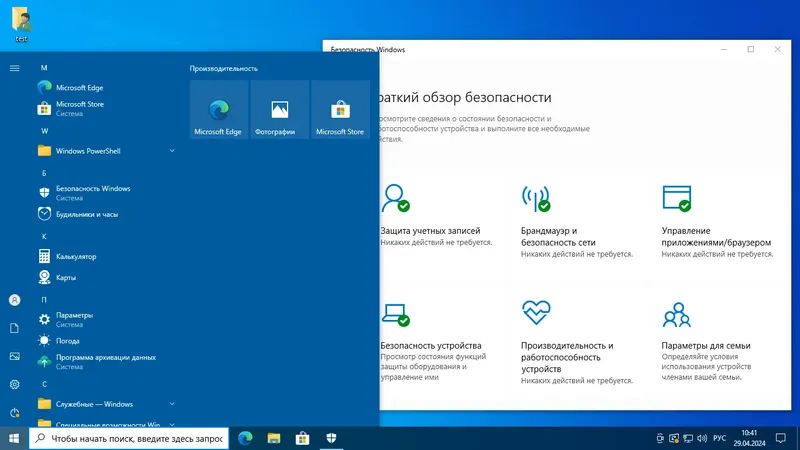Viewport: 800px width, 450px height.
Task: Open Settings gear in Start sidebar
Action: (x=14, y=384)
